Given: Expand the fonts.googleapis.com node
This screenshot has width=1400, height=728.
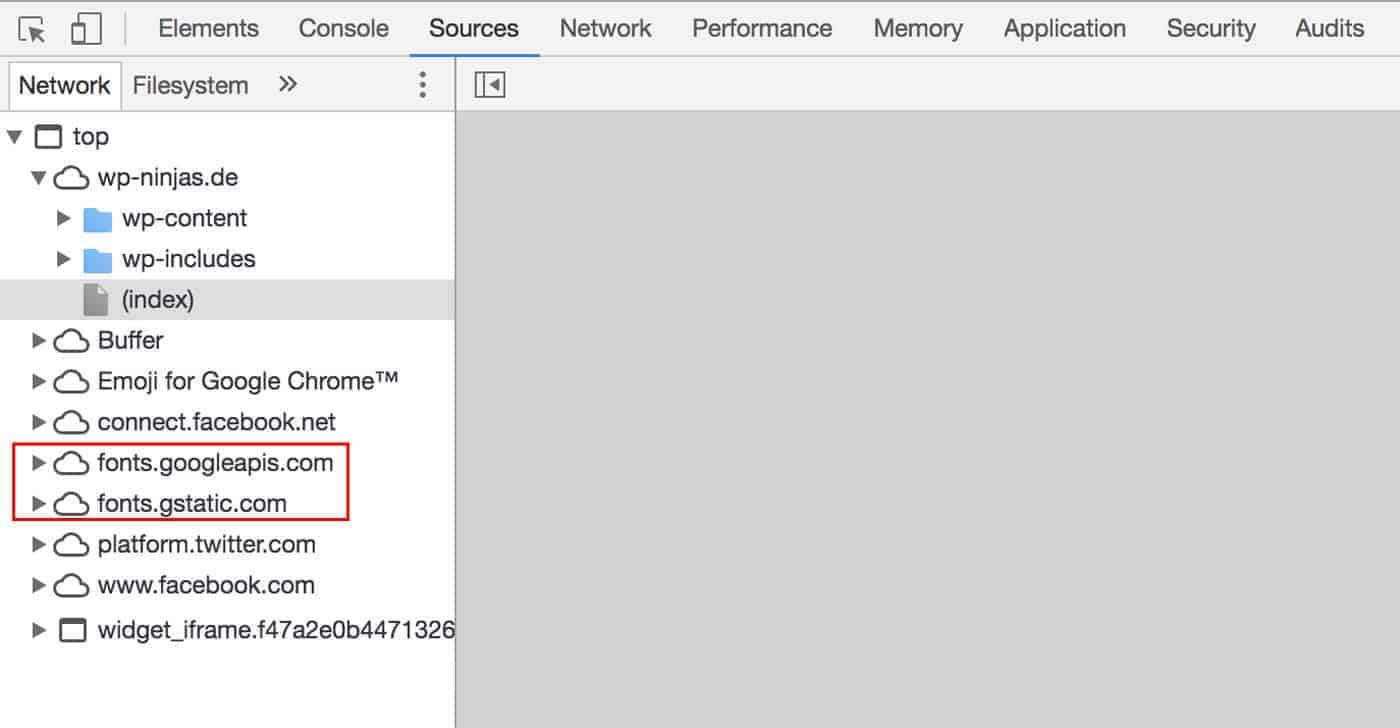Looking at the screenshot, I should (39, 463).
